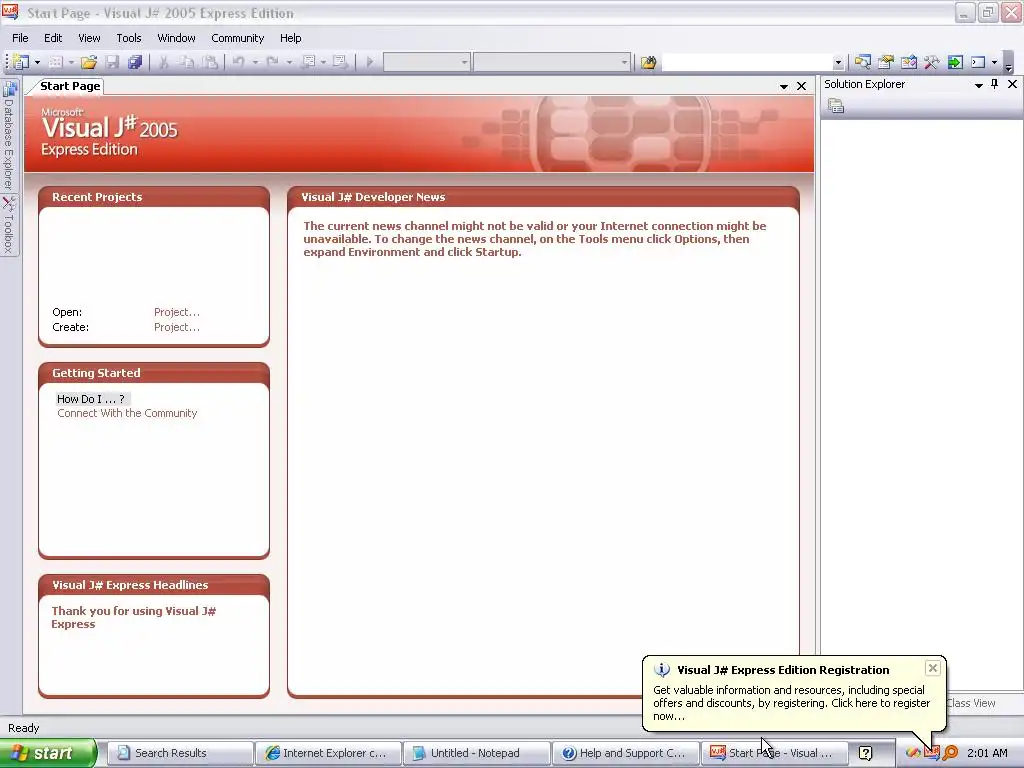Click the question mark help icon on taskbar
1024x768 pixels.
(x=865, y=753)
